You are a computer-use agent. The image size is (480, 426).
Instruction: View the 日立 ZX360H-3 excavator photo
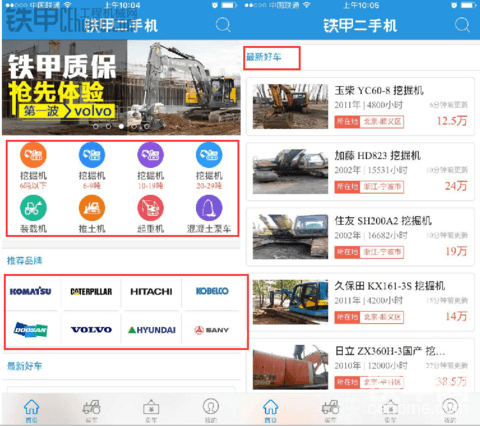[x=290, y=367]
